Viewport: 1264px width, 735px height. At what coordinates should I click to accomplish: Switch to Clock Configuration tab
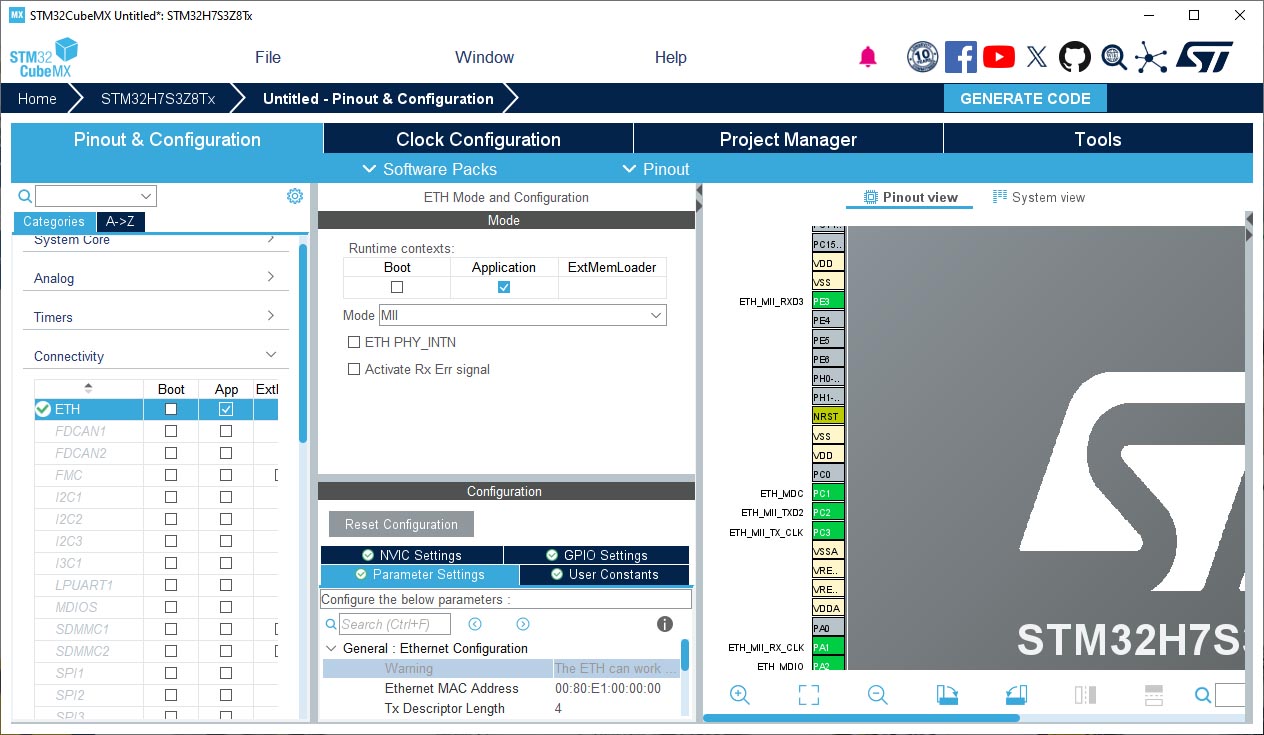[478, 139]
